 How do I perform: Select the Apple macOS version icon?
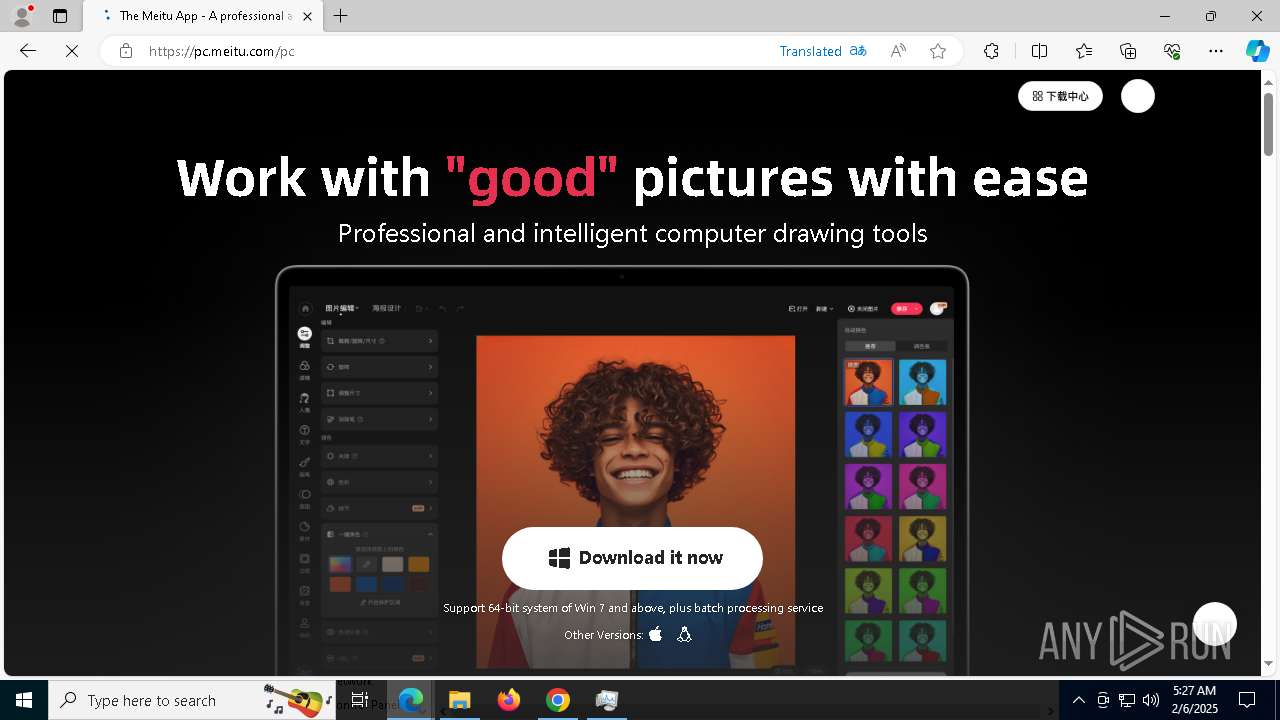656,634
